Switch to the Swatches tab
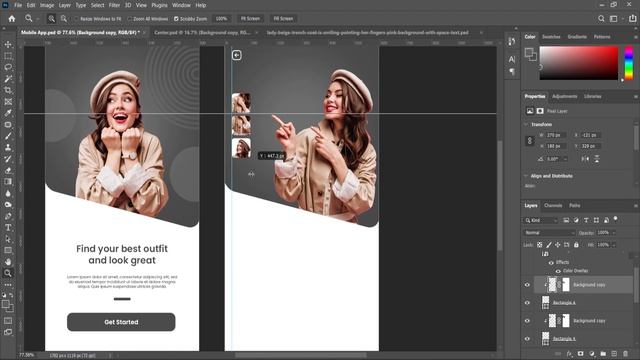Viewport: 640px width, 360px height. coord(551,37)
